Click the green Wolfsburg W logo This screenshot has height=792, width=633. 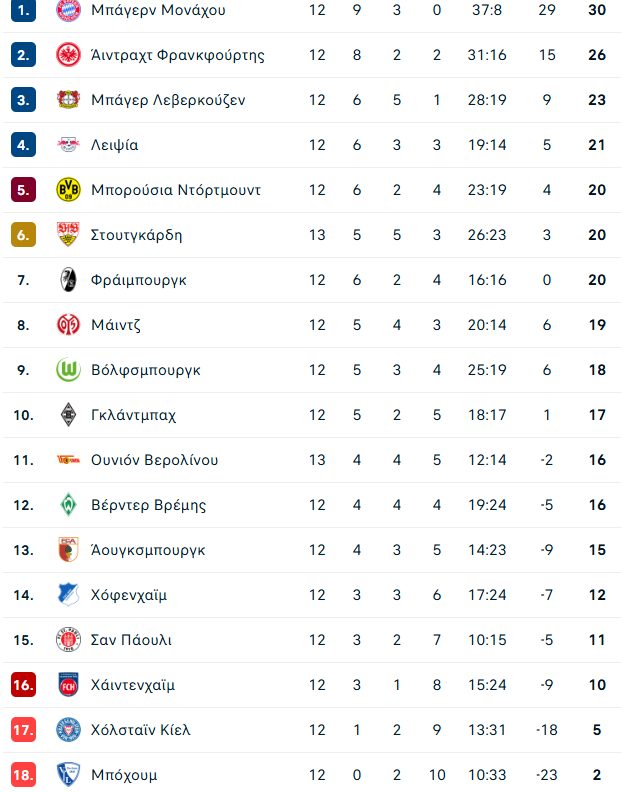68,370
